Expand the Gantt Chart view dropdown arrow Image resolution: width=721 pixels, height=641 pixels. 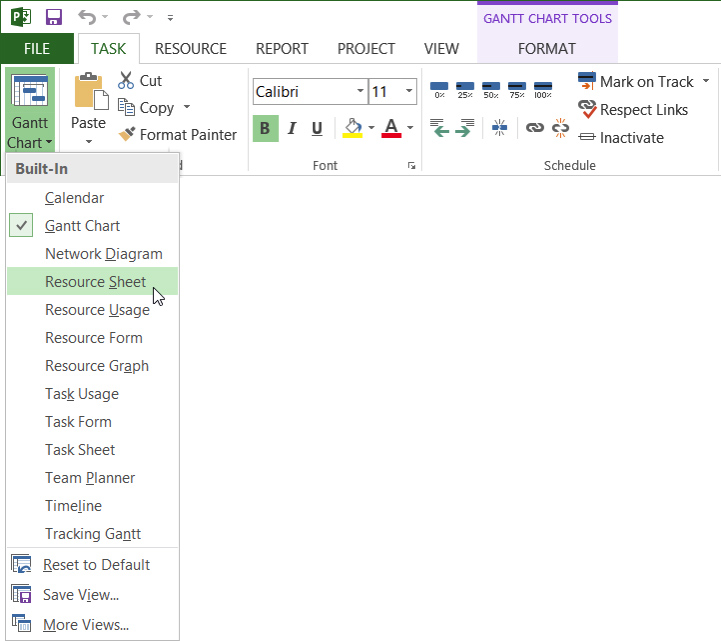coord(49,142)
